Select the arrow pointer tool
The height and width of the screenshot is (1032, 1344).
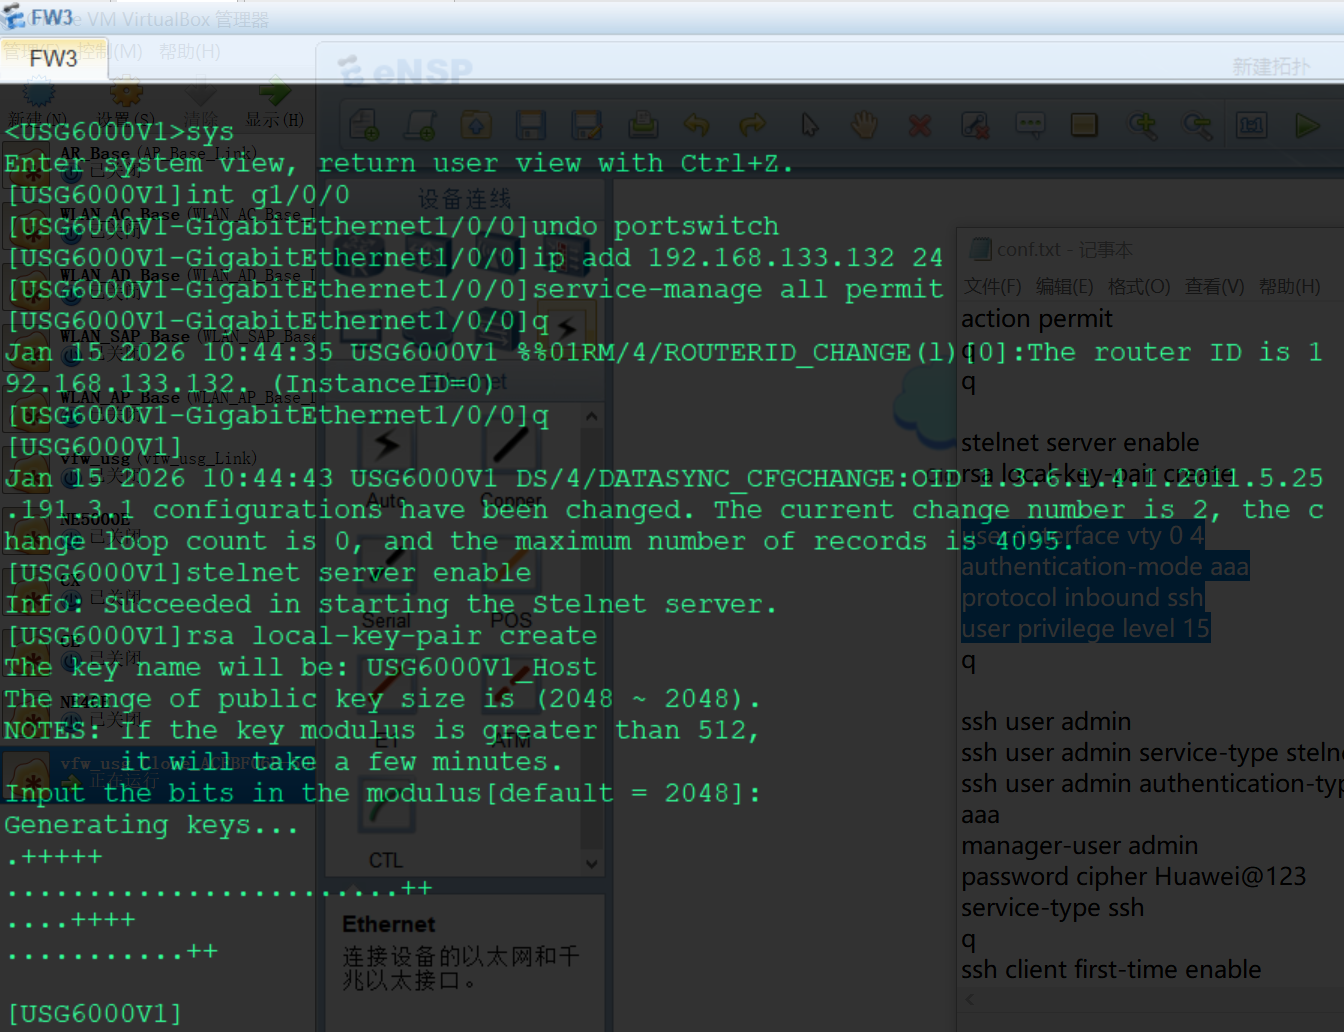[809, 126]
